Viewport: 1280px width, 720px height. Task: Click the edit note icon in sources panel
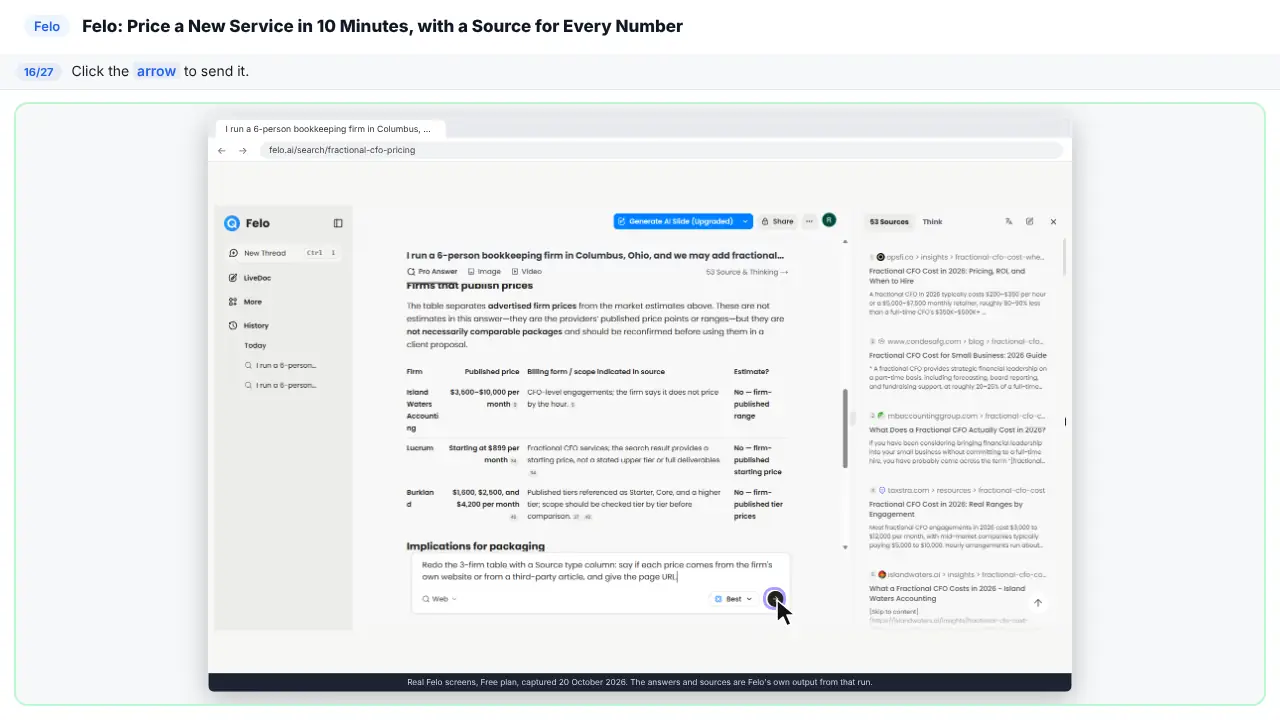pyautogui.click(x=1030, y=222)
